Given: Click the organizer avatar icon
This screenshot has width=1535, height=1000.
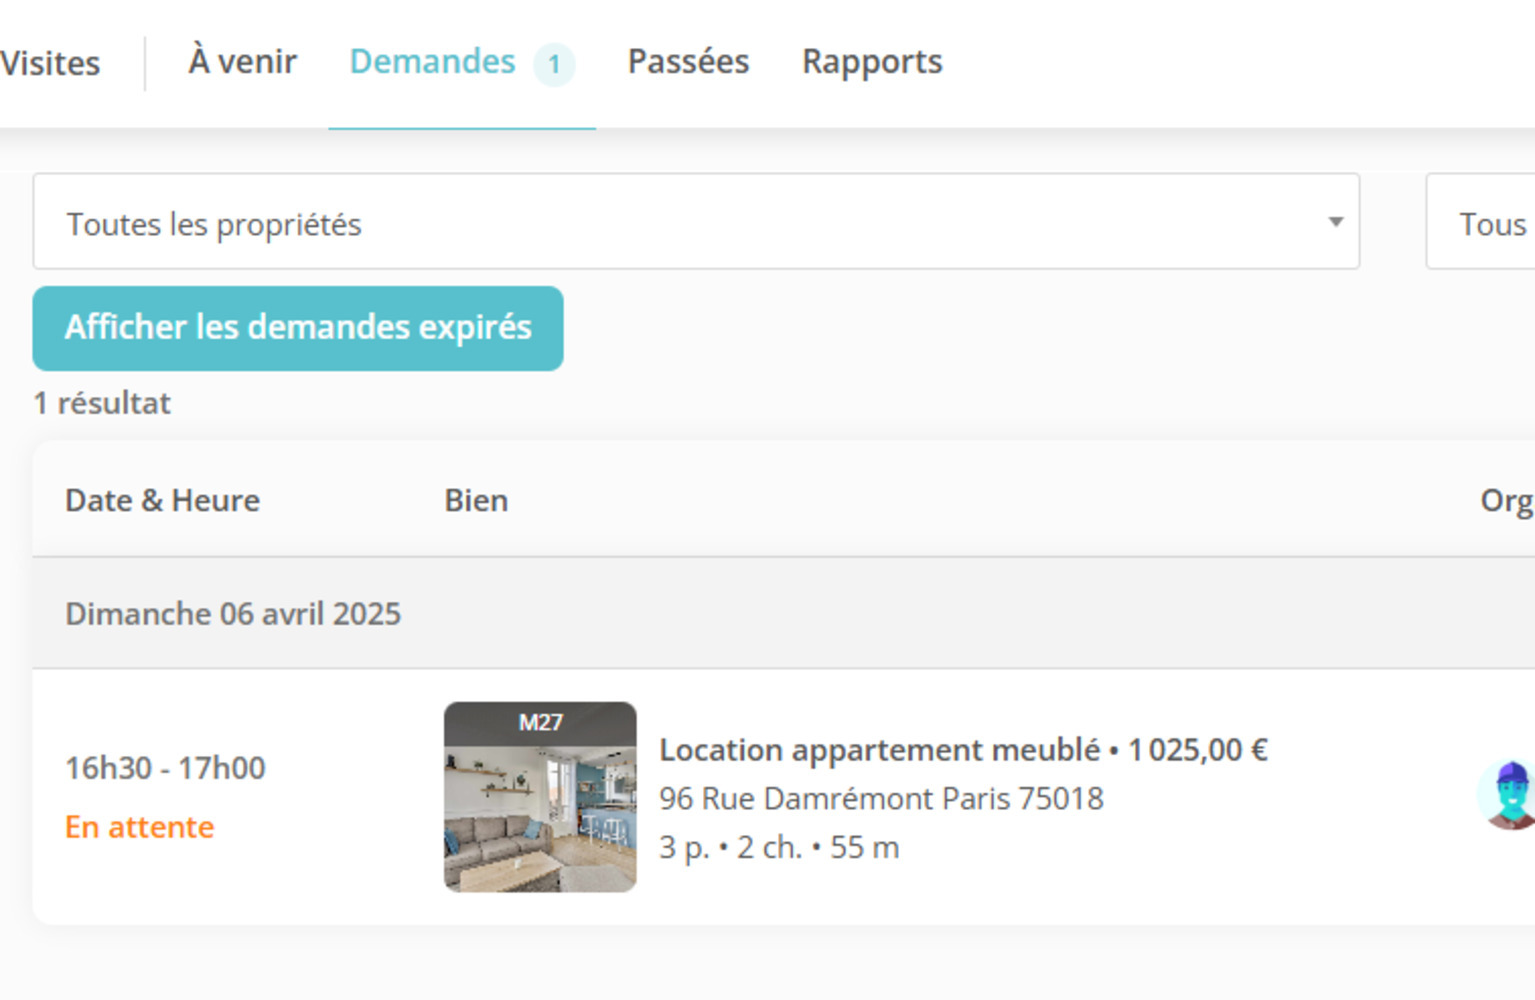Looking at the screenshot, I should coord(1510,794).
